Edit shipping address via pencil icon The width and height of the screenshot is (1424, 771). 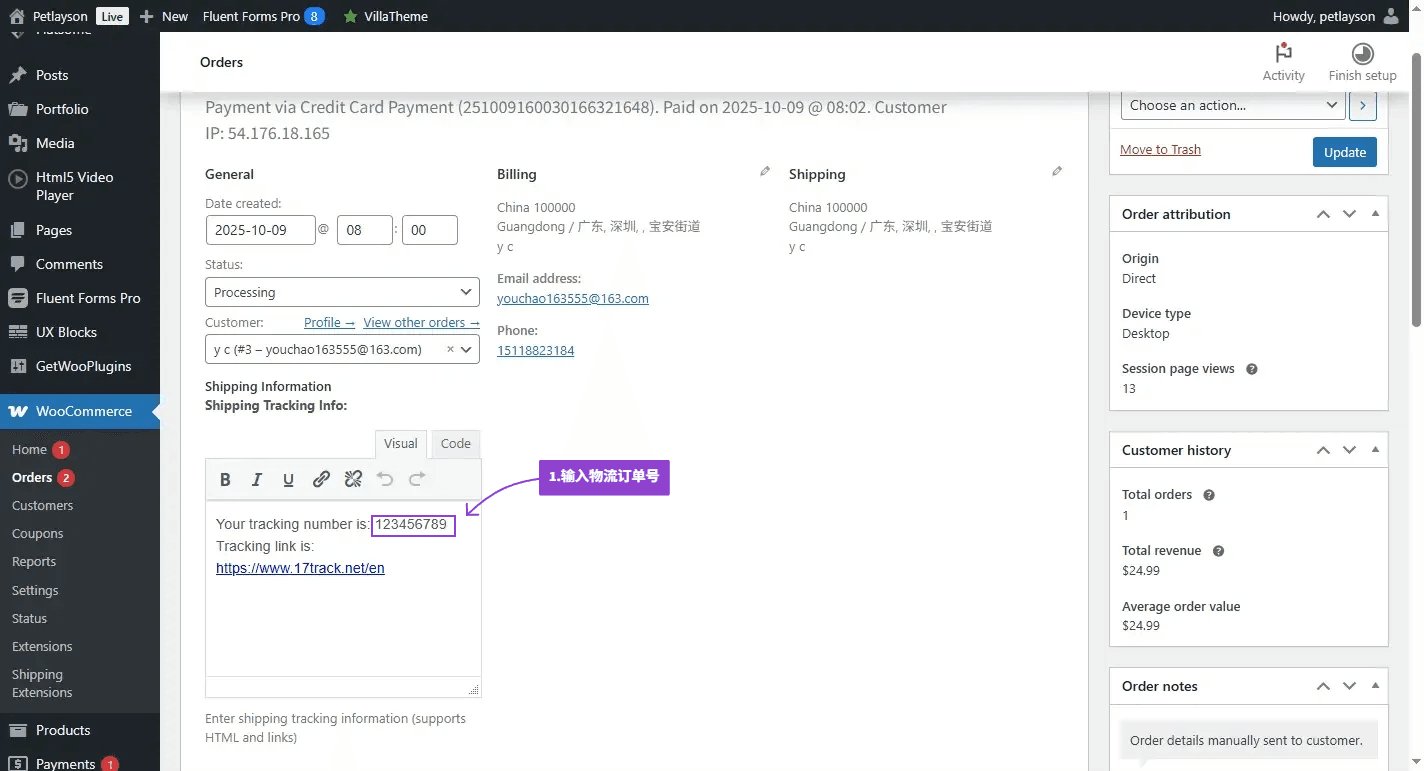(1057, 172)
